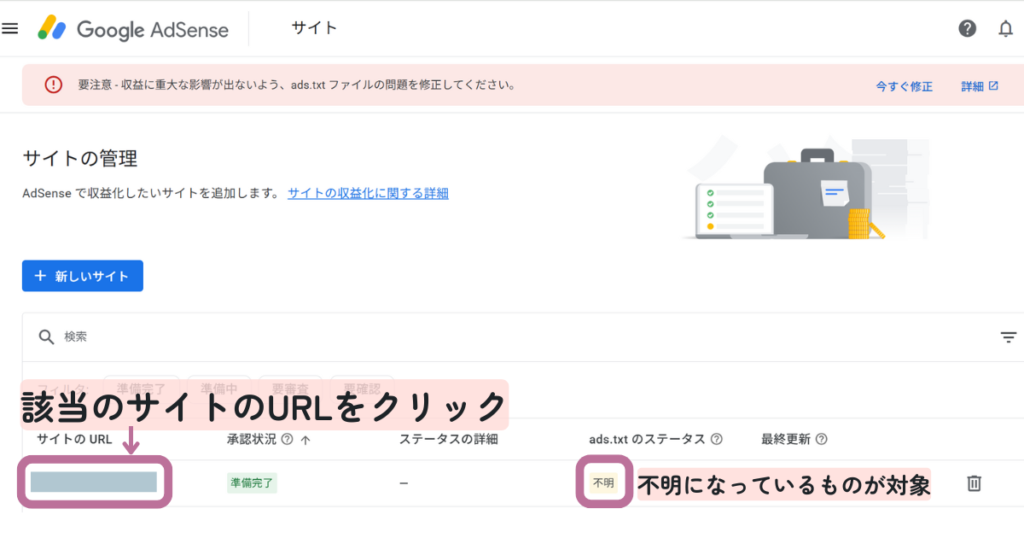Open the help question mark icon

[x=967, y=29]
